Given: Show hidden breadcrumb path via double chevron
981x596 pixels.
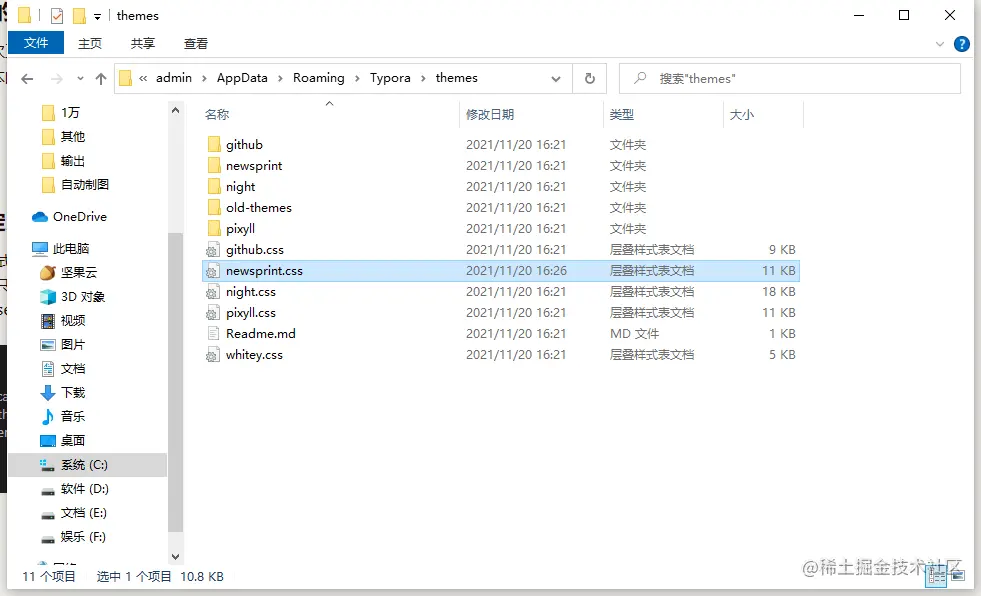Looking at the screenshot, I should [x=143, y=78].
